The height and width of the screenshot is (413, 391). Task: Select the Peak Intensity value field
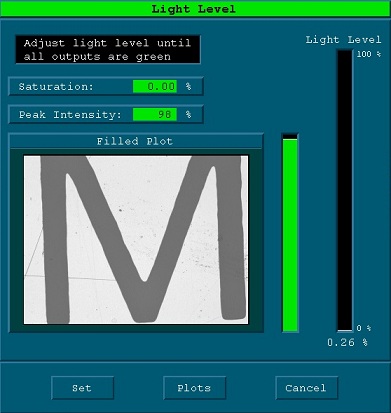(x=155, y=115)
